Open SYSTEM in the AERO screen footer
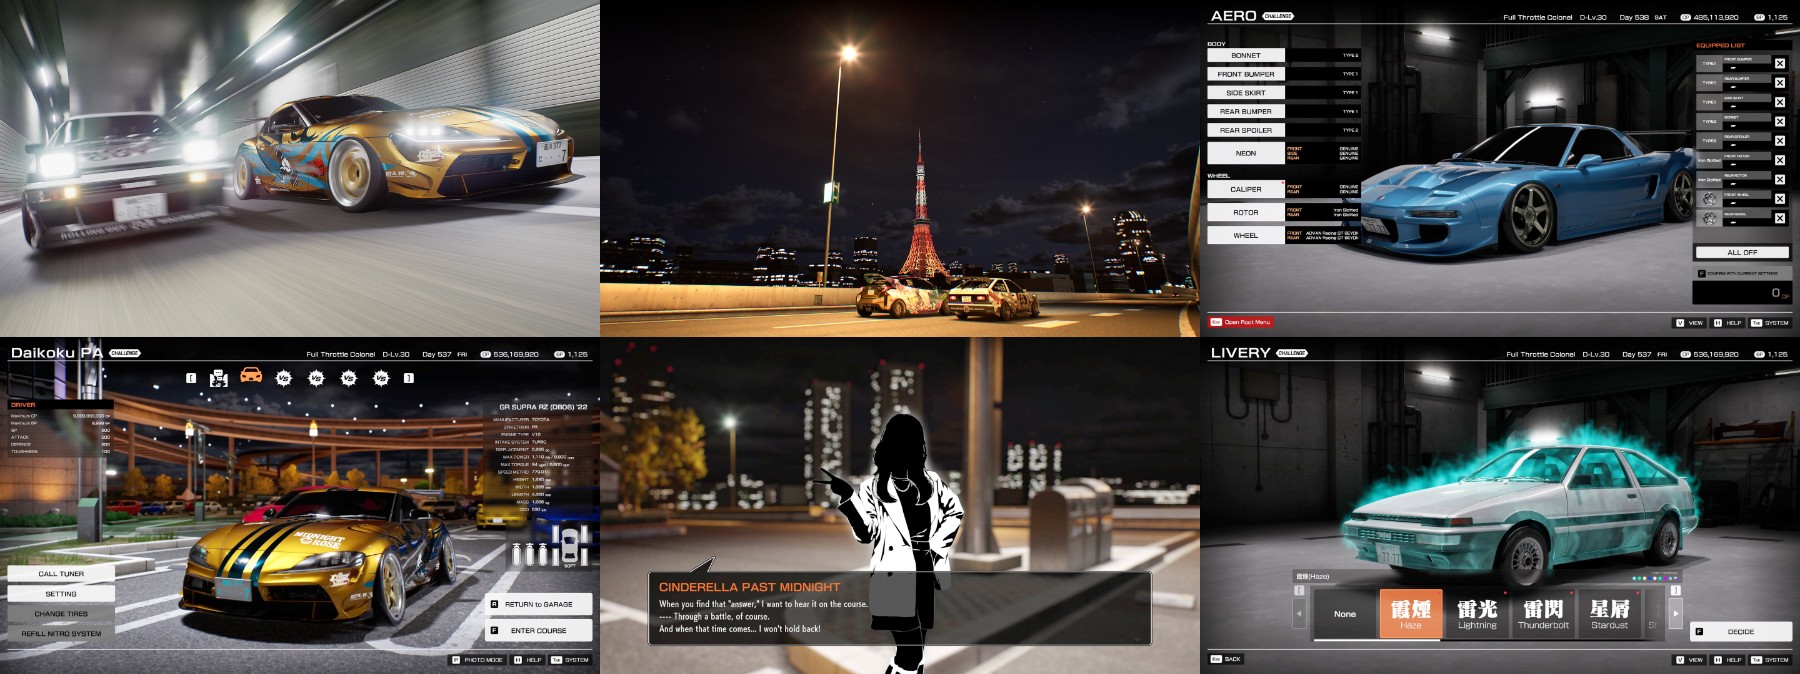 point(1770,323)
